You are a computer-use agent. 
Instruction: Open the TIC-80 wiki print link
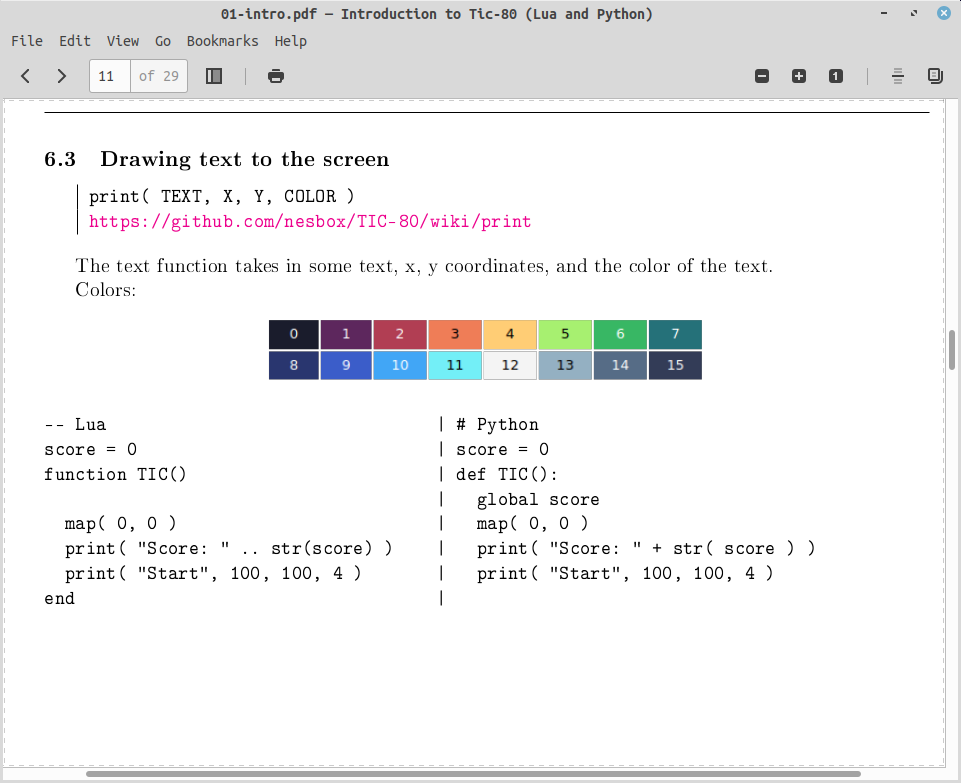[310, 221]
